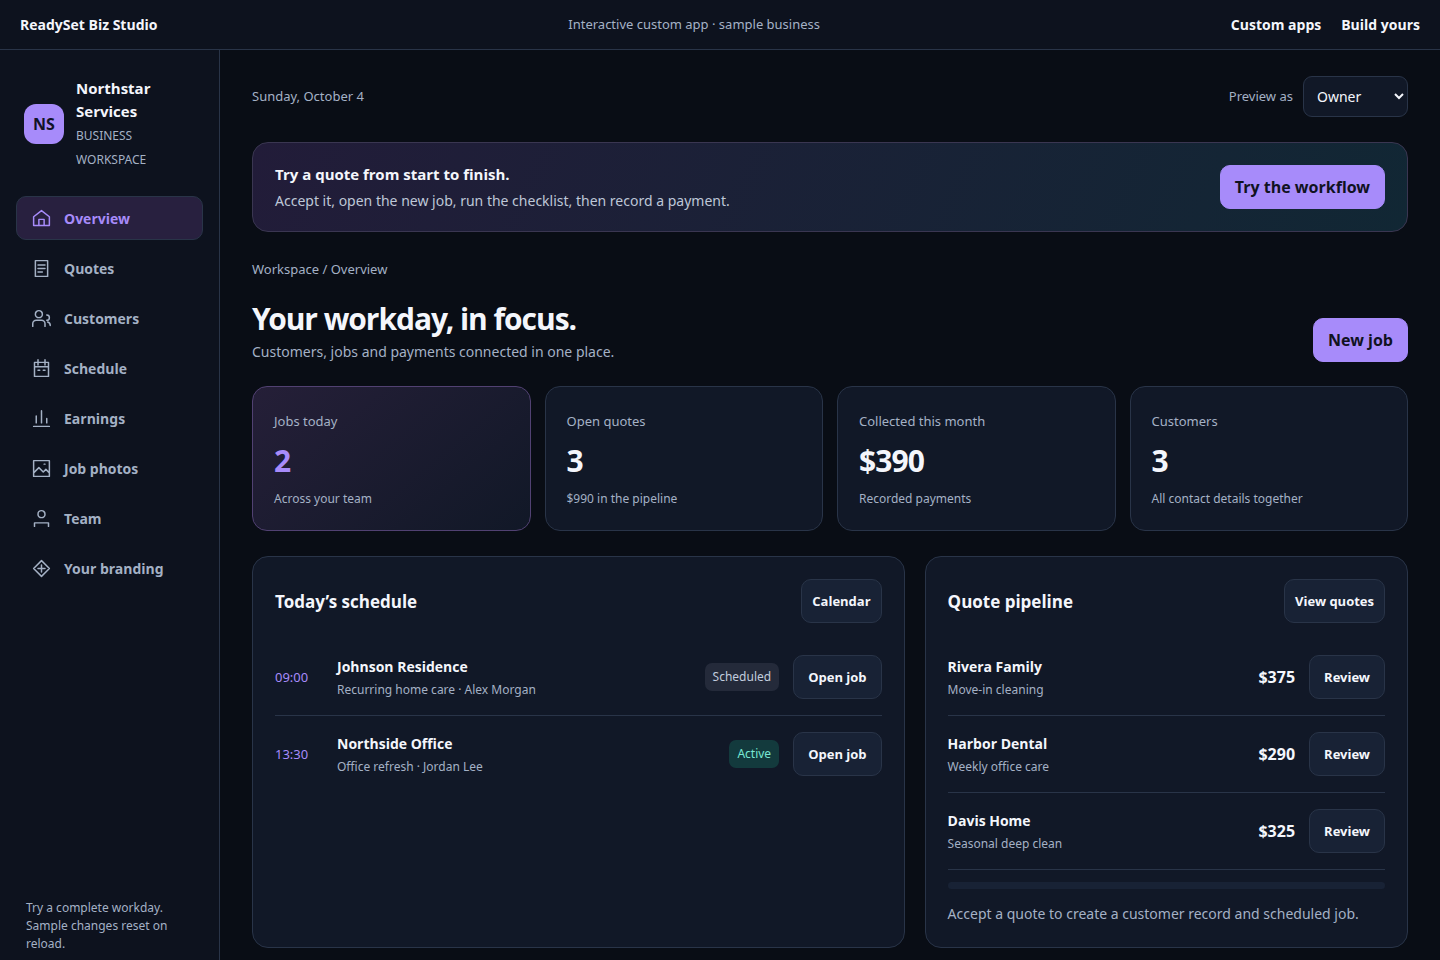1440x960 pixels.
Task: Click the Your branding diamond icon
Action: (x=41, y=568)
